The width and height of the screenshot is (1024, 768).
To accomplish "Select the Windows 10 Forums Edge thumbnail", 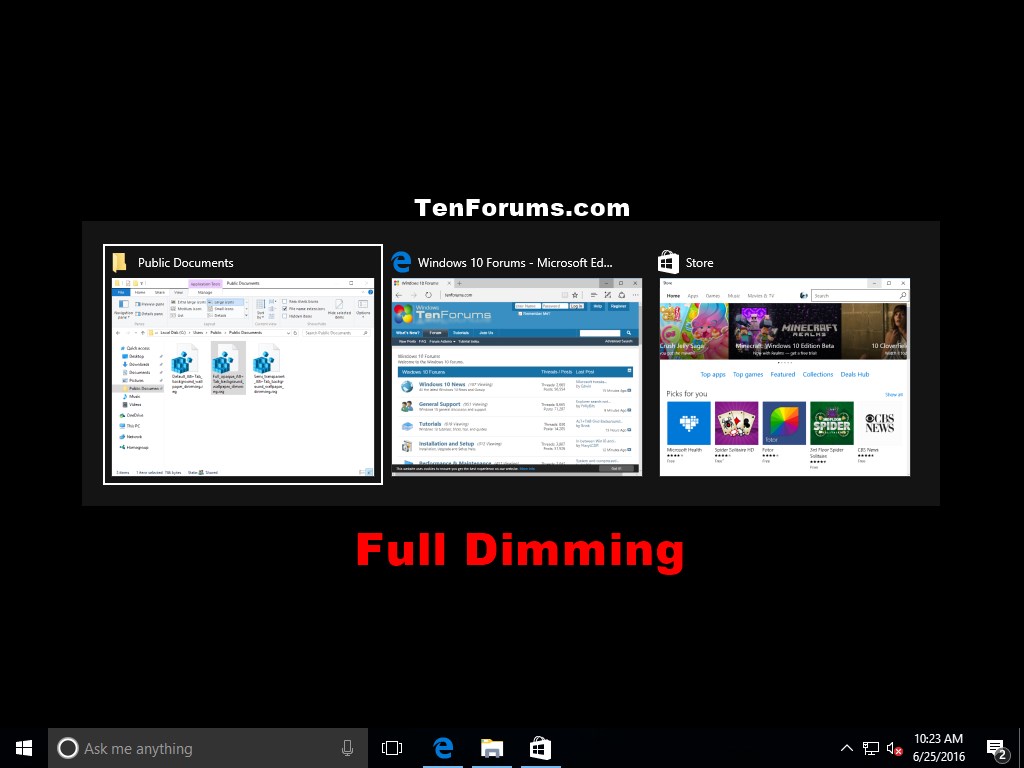I will click(x=517, y=377).
